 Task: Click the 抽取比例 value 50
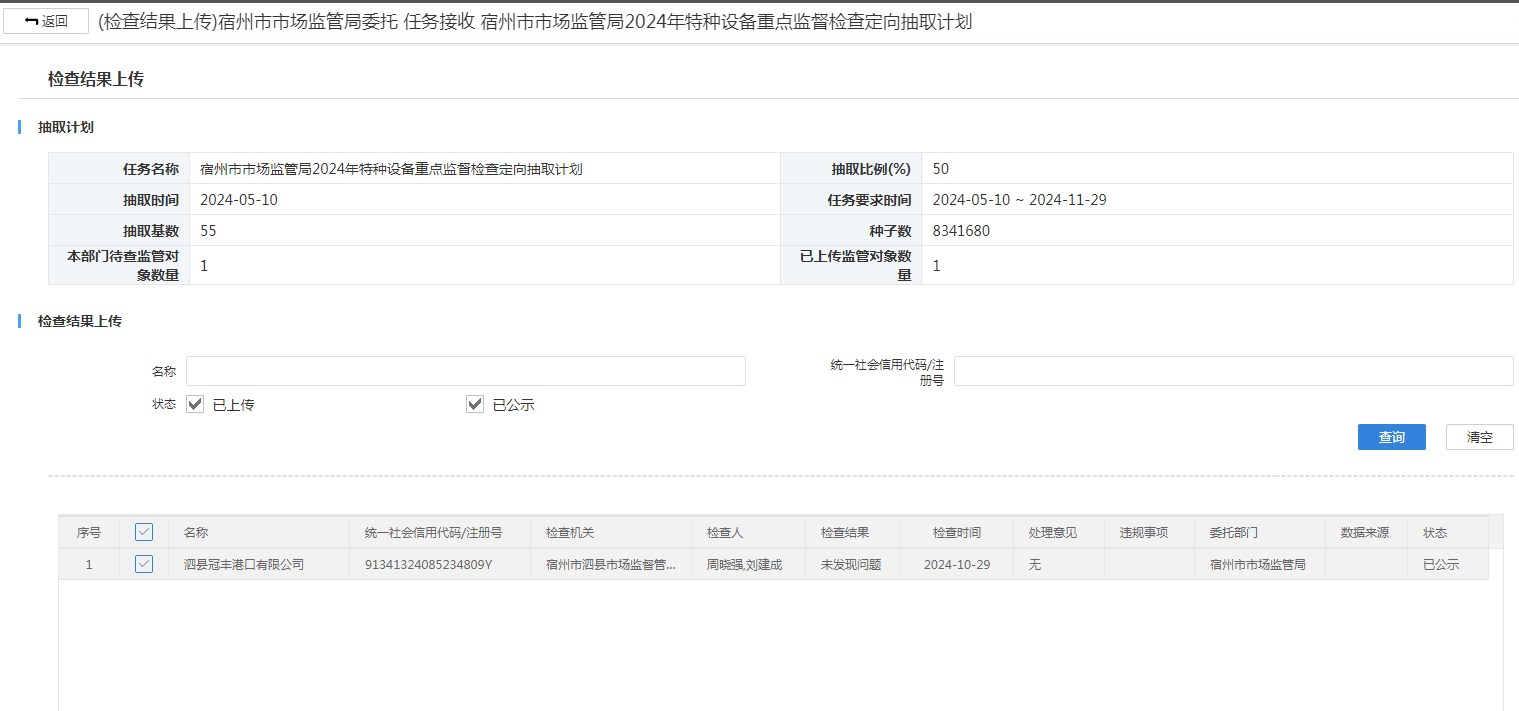coord(941,169)
